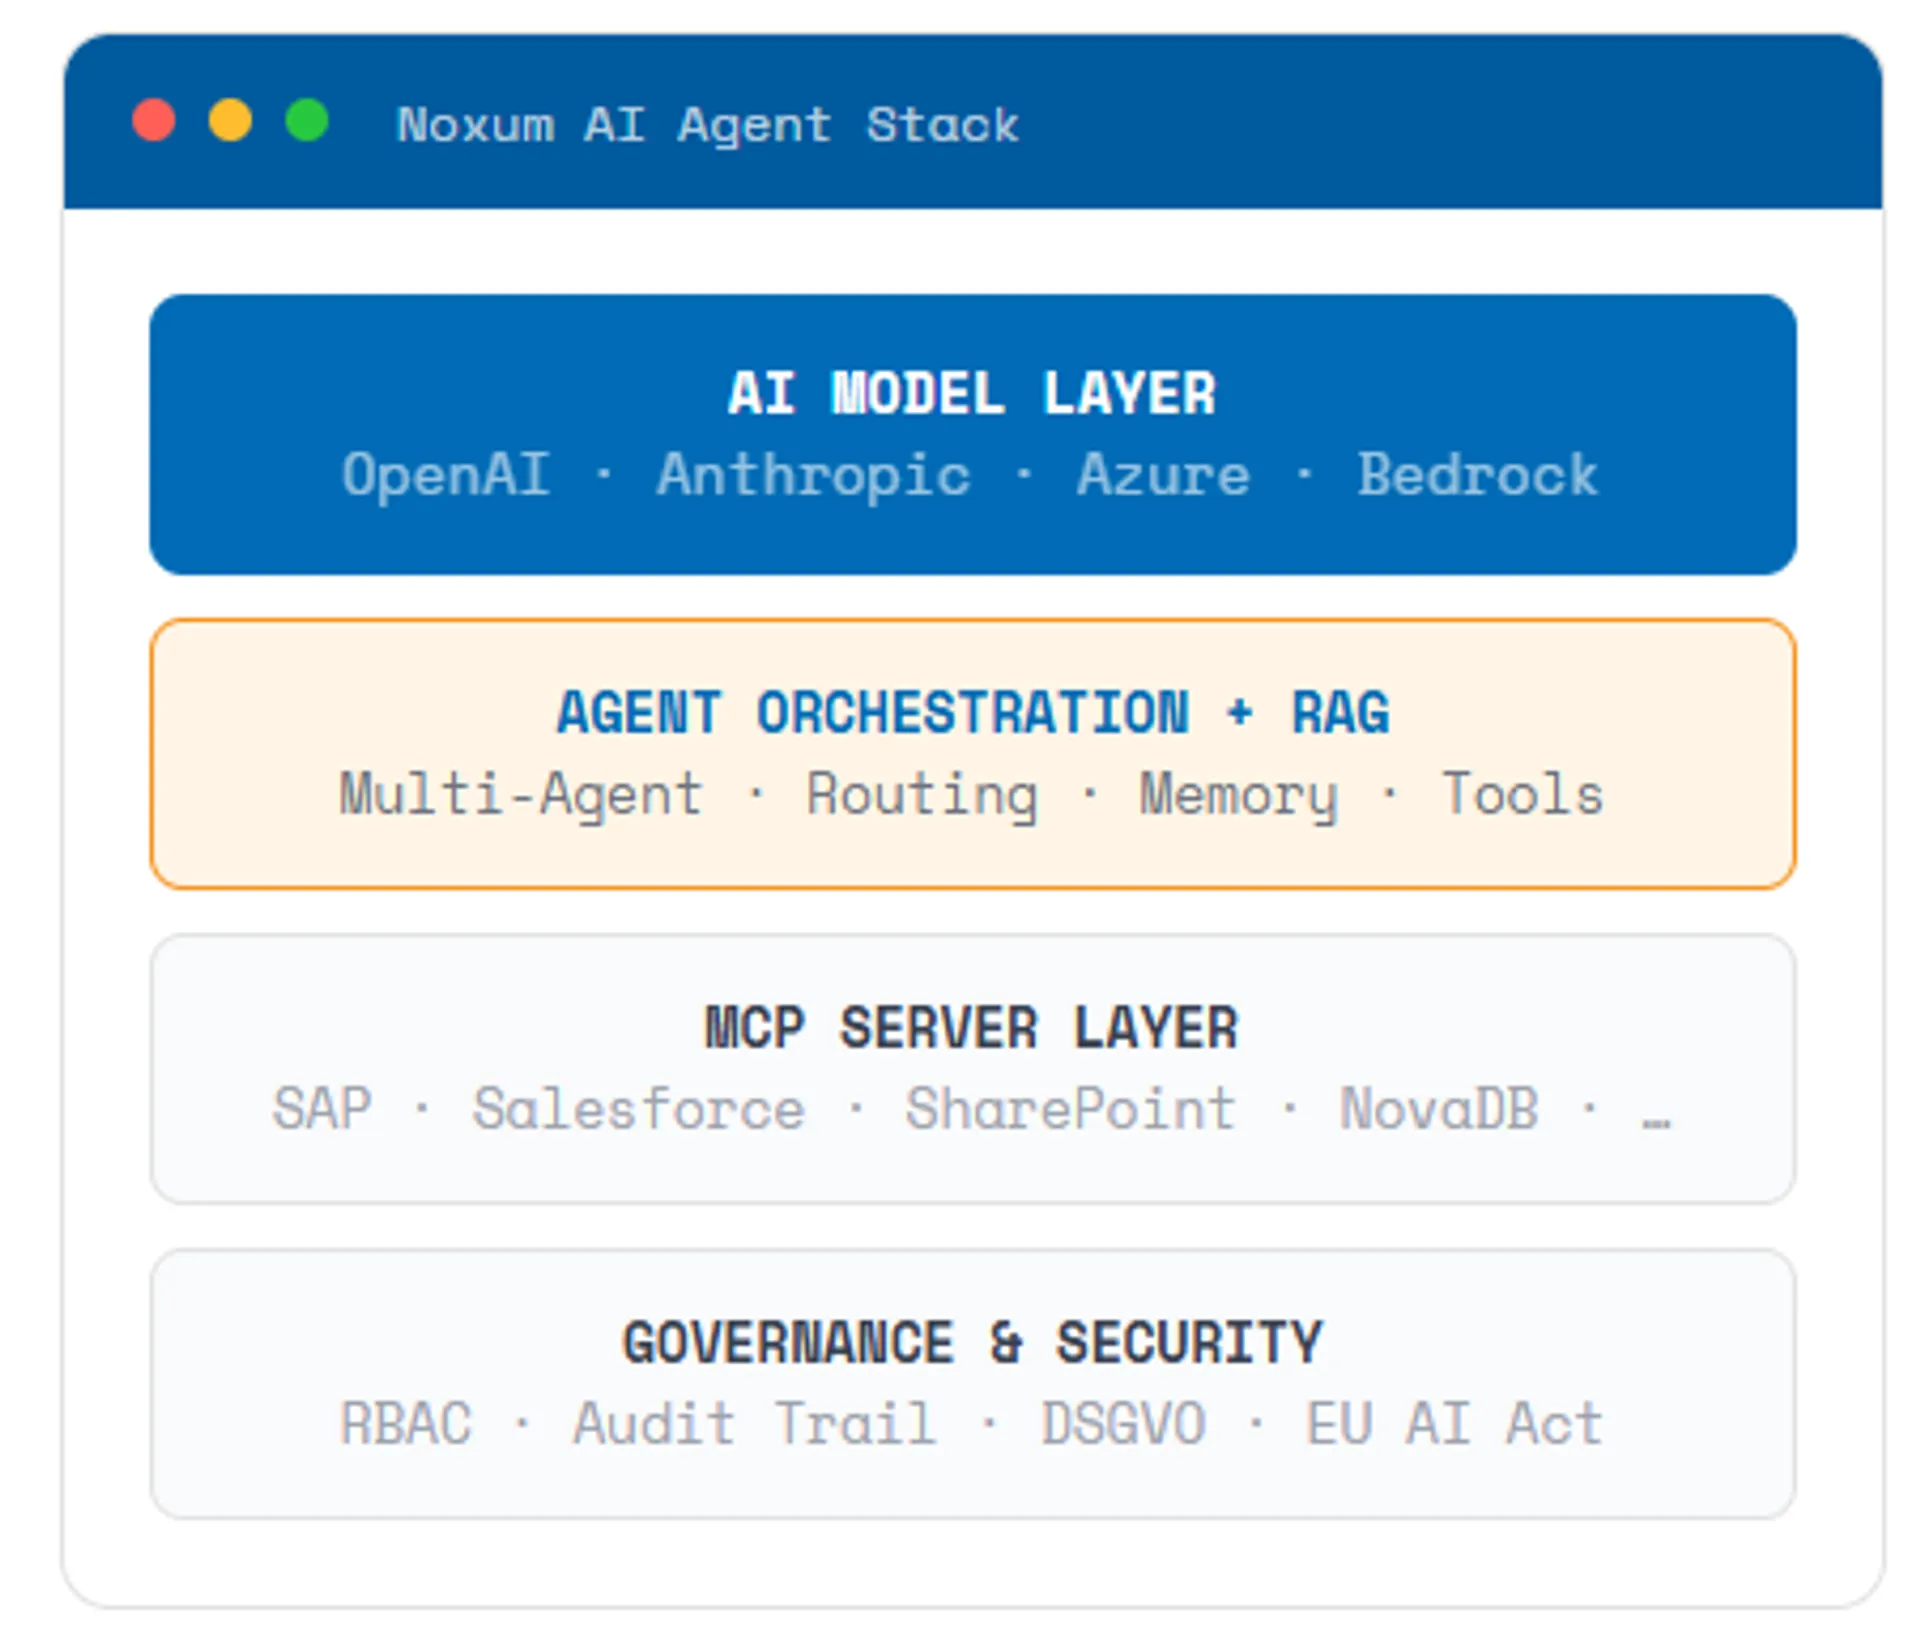Select the Azure provider text
This screenshot has height=1639, width=1920.
pos(1163,474)
